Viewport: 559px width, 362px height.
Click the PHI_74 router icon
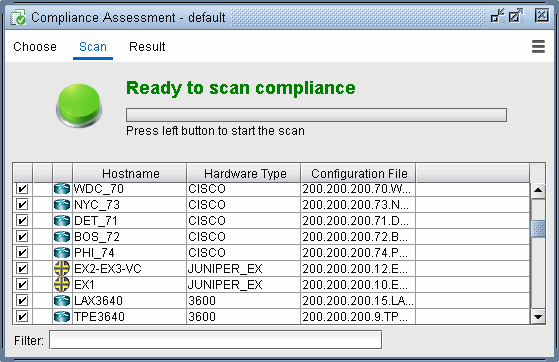click(62, 253)
